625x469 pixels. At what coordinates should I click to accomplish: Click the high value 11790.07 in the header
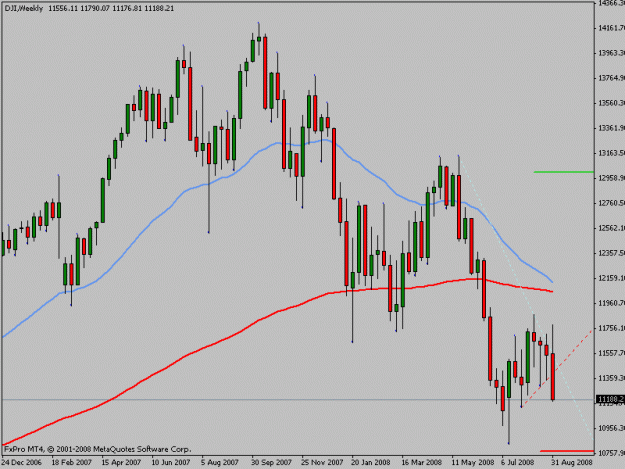coord(95,8)
